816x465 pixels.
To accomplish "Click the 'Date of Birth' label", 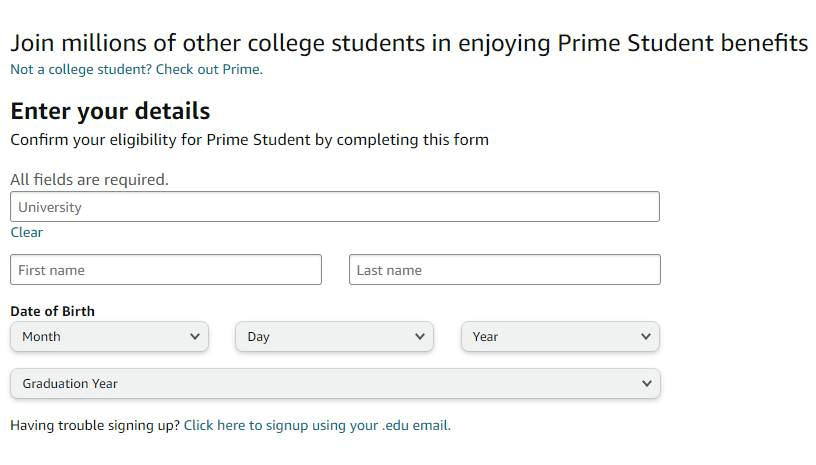I will 52,311.
